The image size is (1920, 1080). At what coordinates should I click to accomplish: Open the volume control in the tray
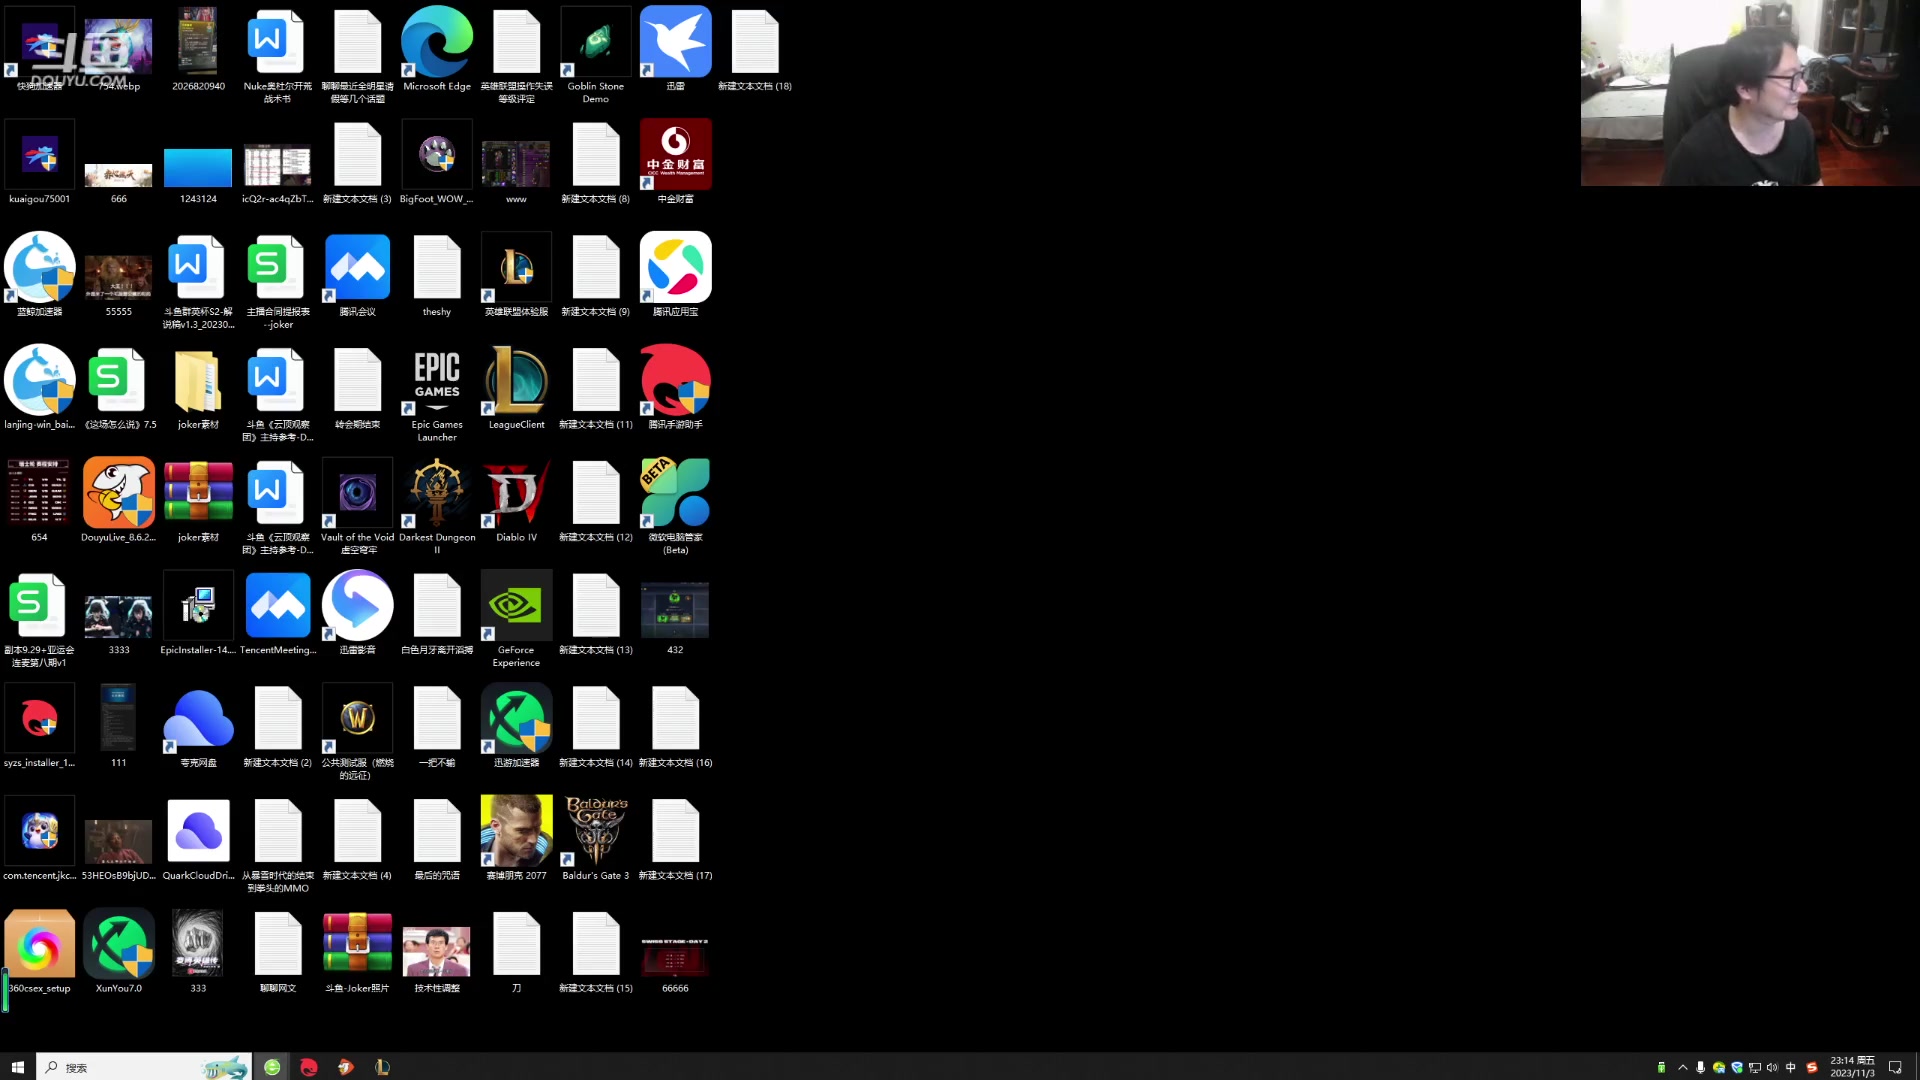(x=1772, y=1067)
